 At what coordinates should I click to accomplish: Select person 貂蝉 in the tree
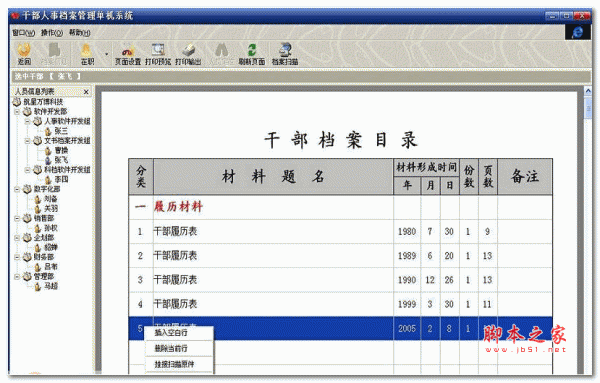pos(51,247)
